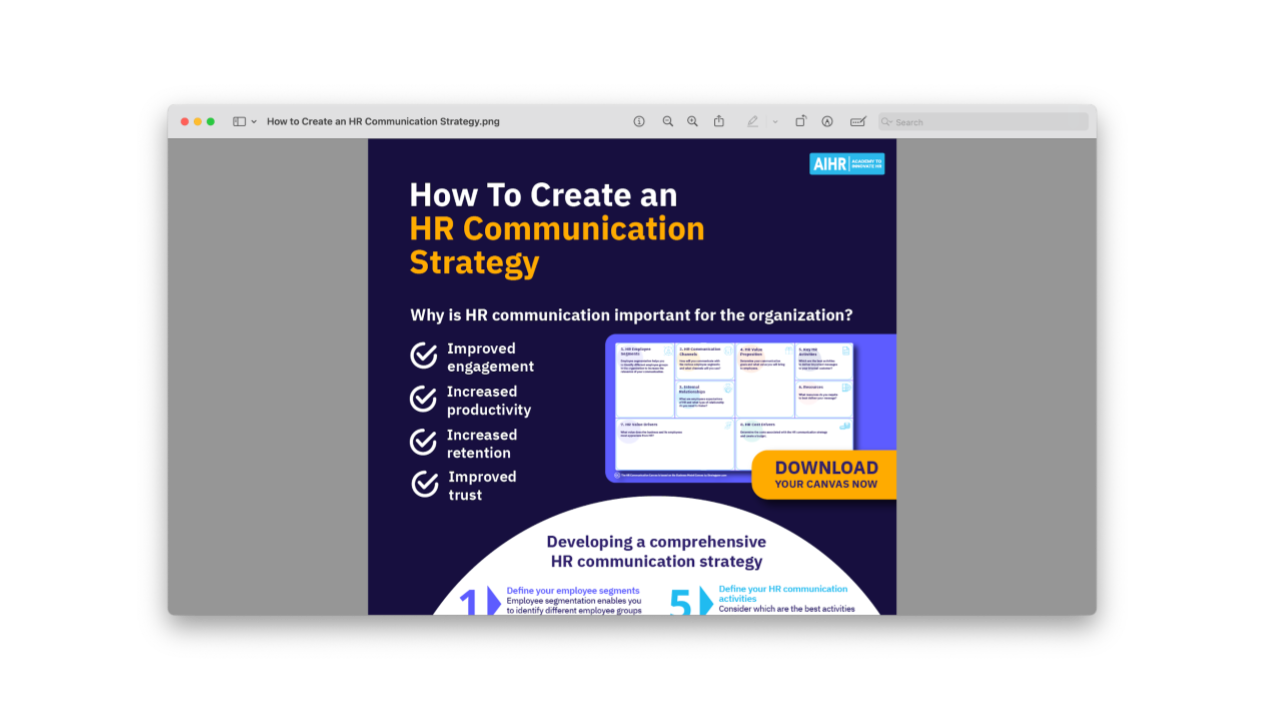1280x720 pixels.
Task: Click into the Search field
Action: [990, 122]
